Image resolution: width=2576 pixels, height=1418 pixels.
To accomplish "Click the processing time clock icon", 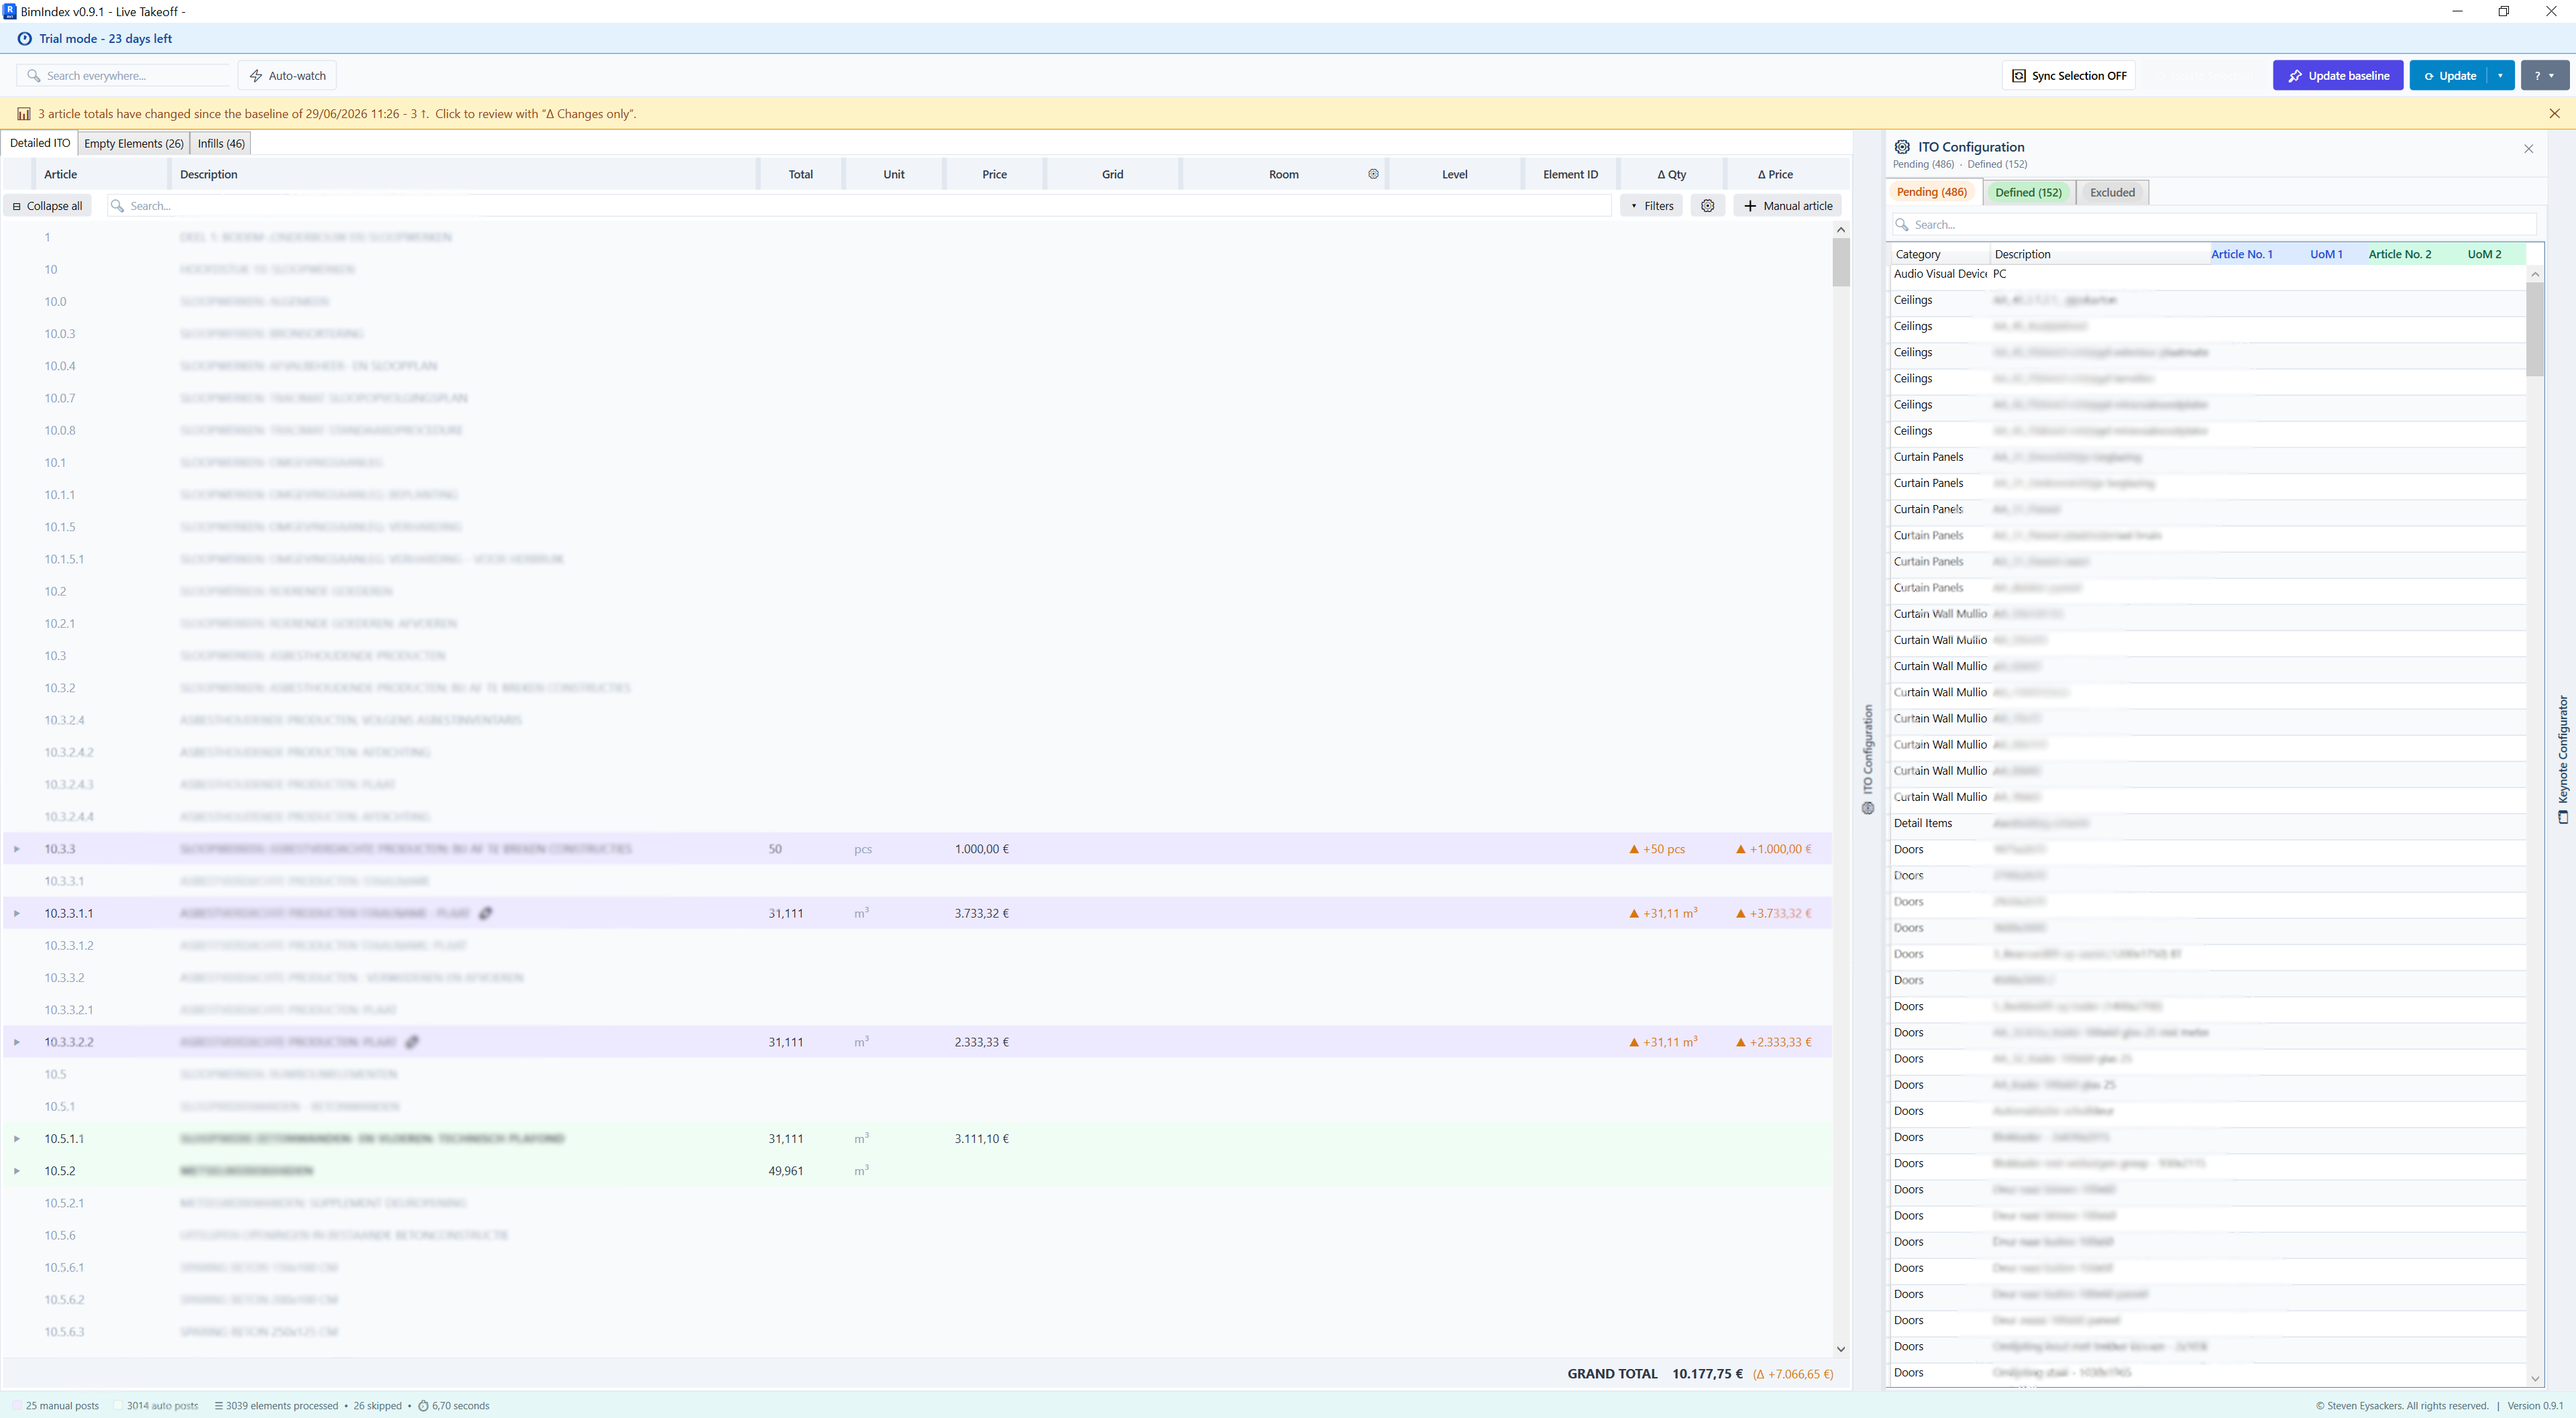I will 423,1406.
